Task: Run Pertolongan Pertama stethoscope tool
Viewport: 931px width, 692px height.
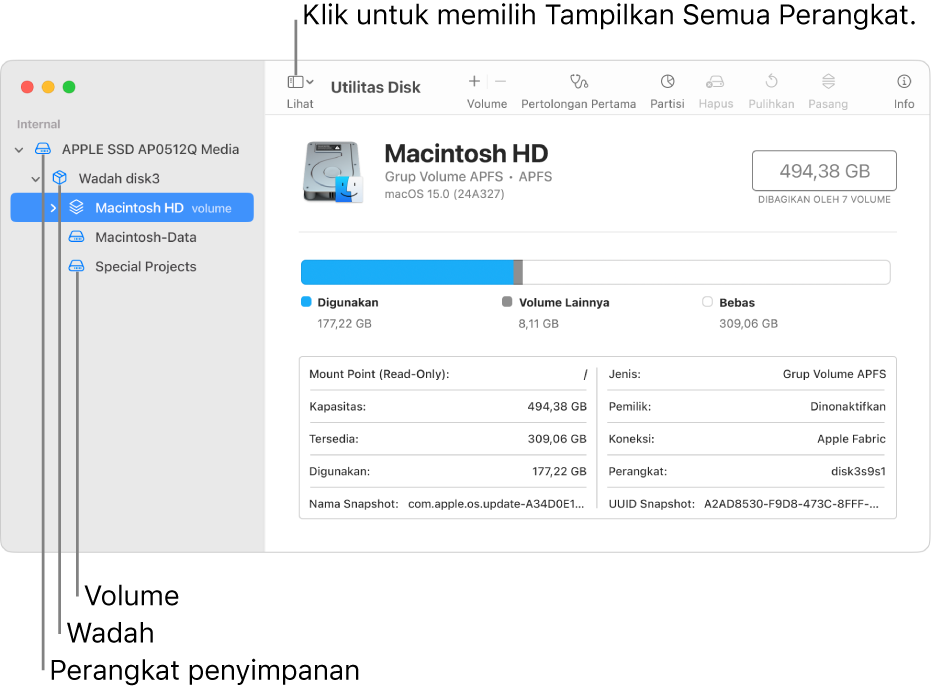Action: (579, 81)
